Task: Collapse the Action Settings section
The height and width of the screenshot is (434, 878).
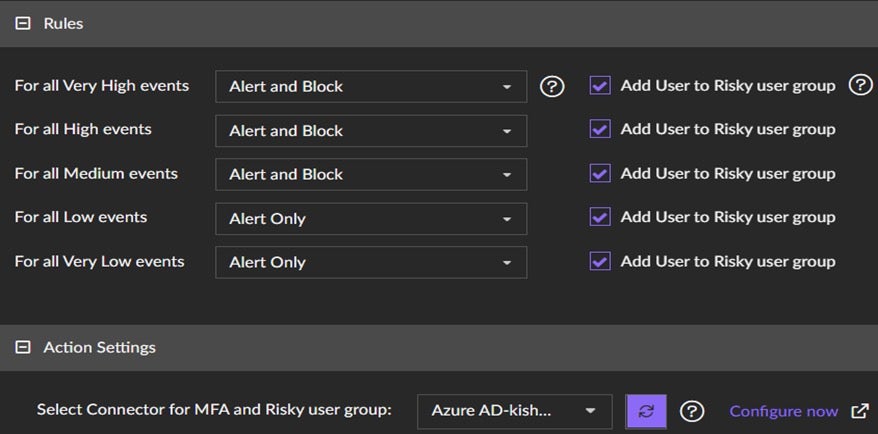Action: [23, 348]
